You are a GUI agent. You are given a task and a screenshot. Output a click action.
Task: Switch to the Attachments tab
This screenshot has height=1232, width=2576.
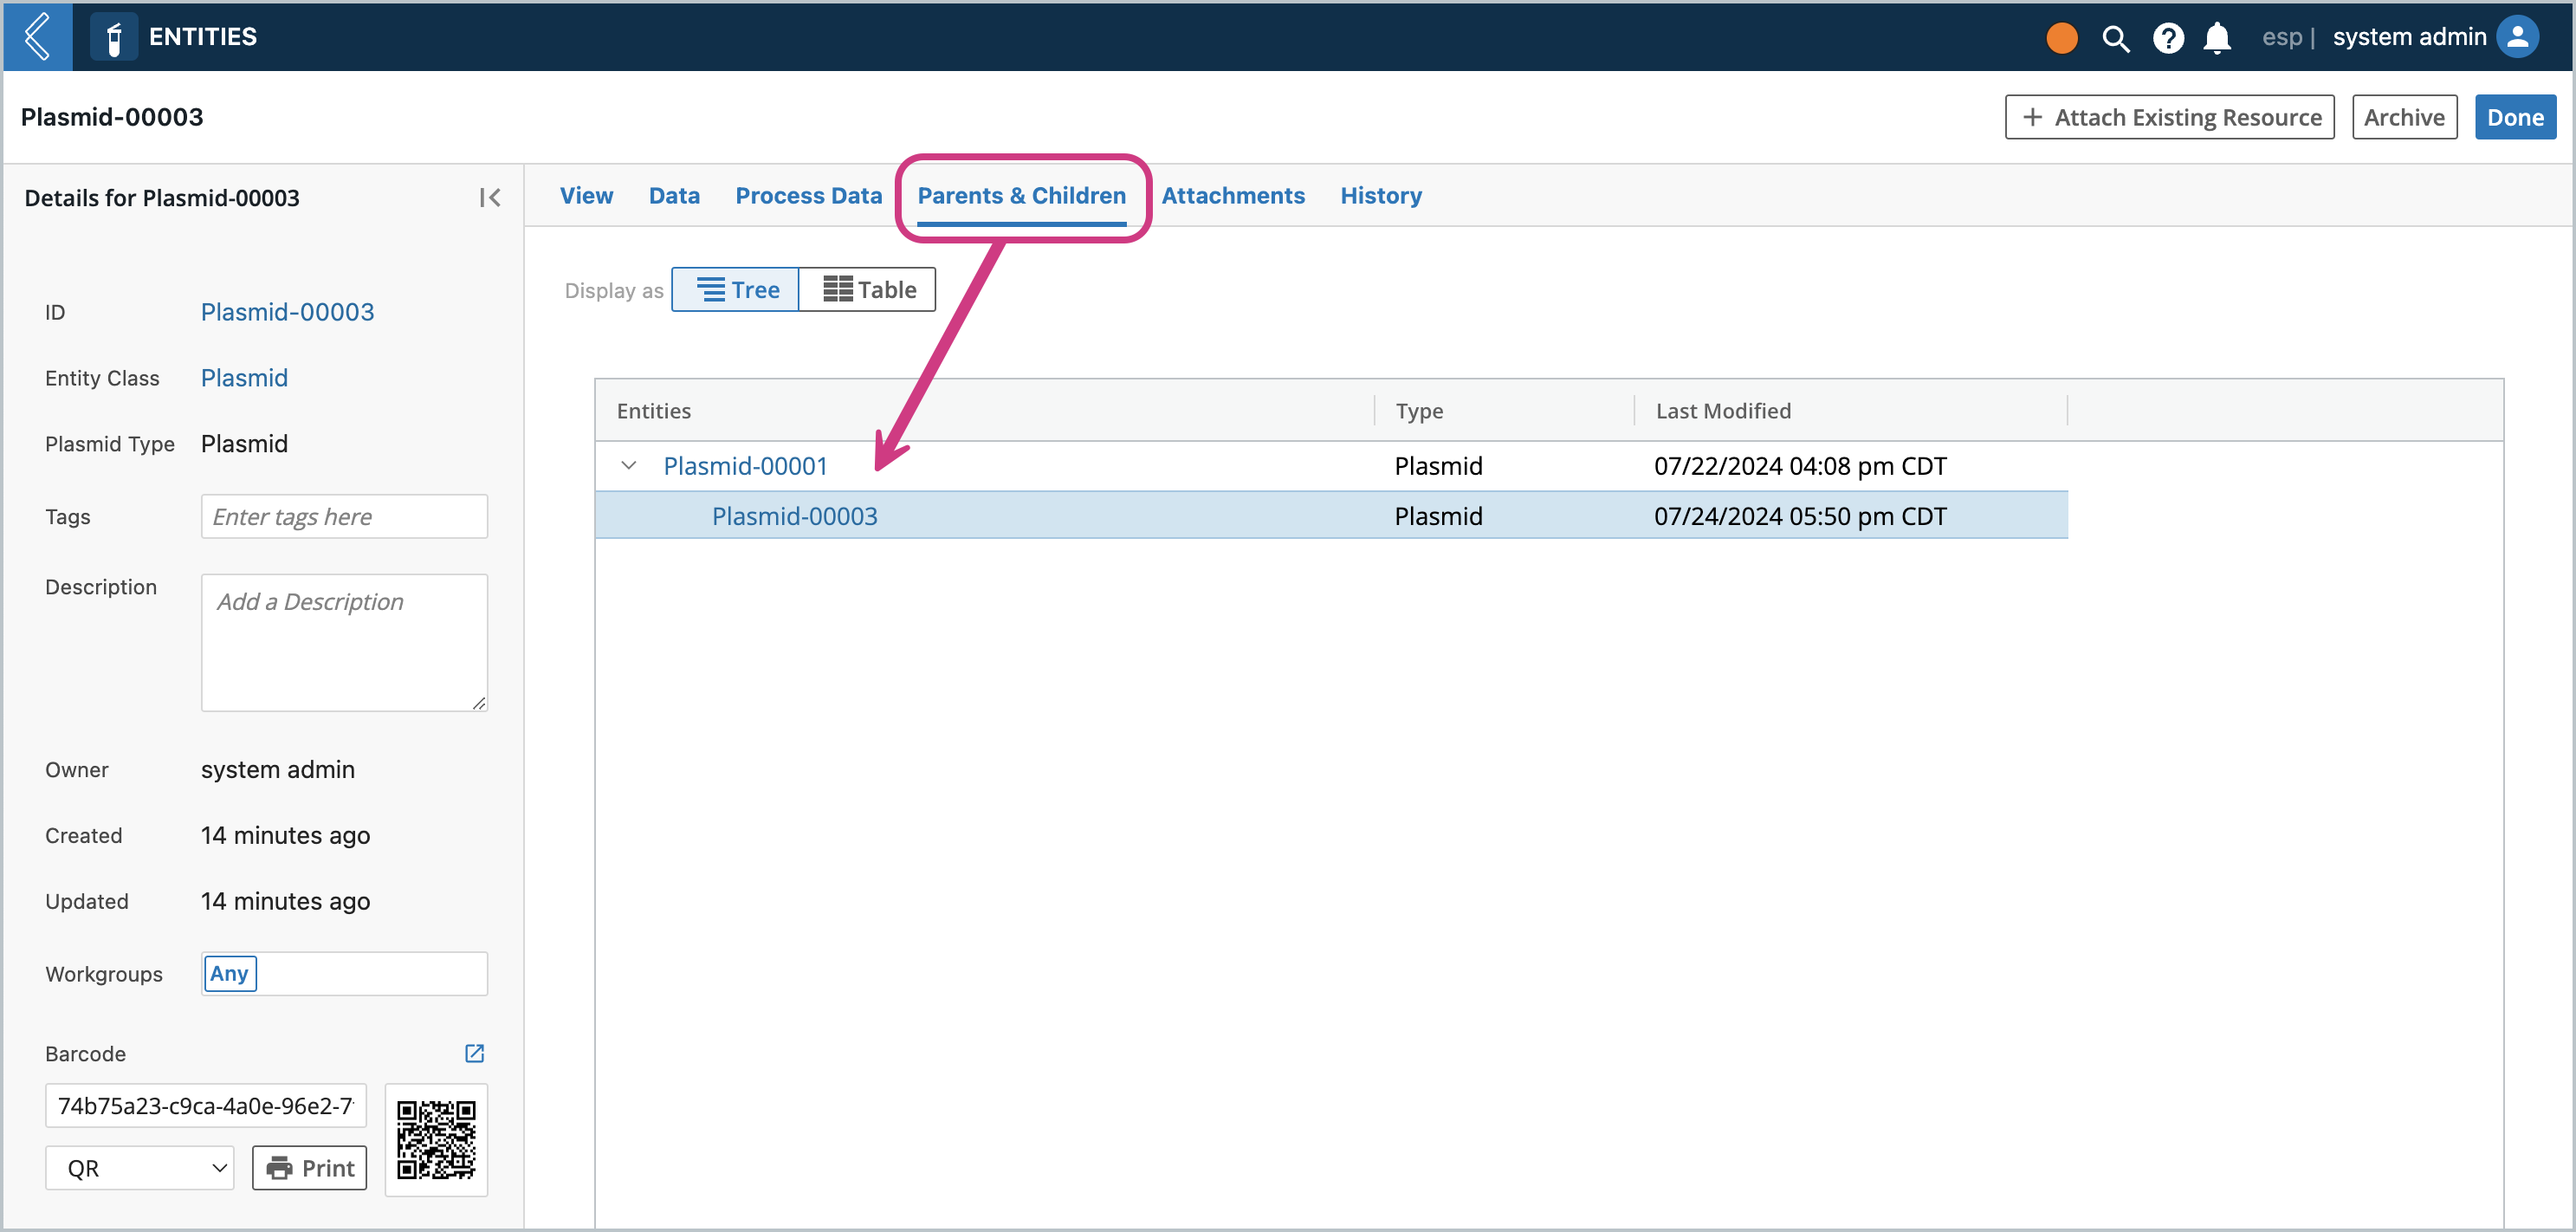click(1233, 196)
